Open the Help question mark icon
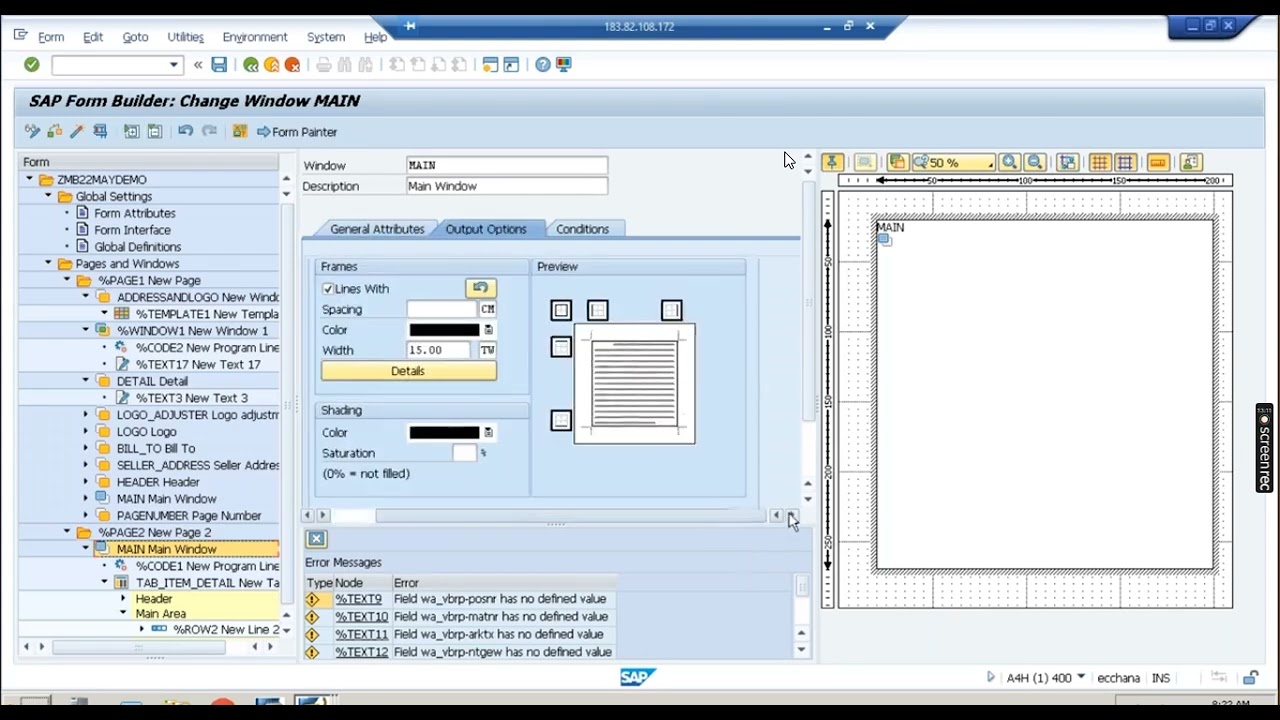The width and height of the screenshot is (1280, 720). point(542,65)
